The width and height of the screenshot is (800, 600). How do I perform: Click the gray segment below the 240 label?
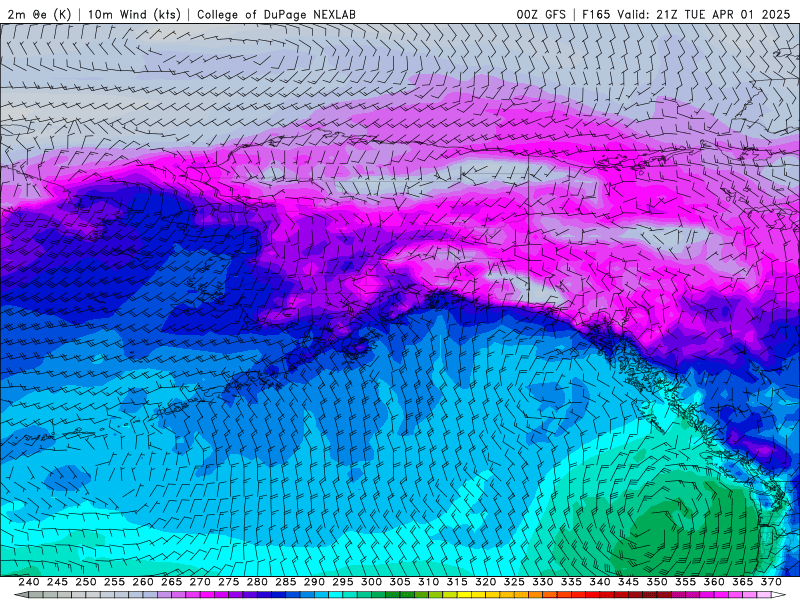(x=36, y=595)
